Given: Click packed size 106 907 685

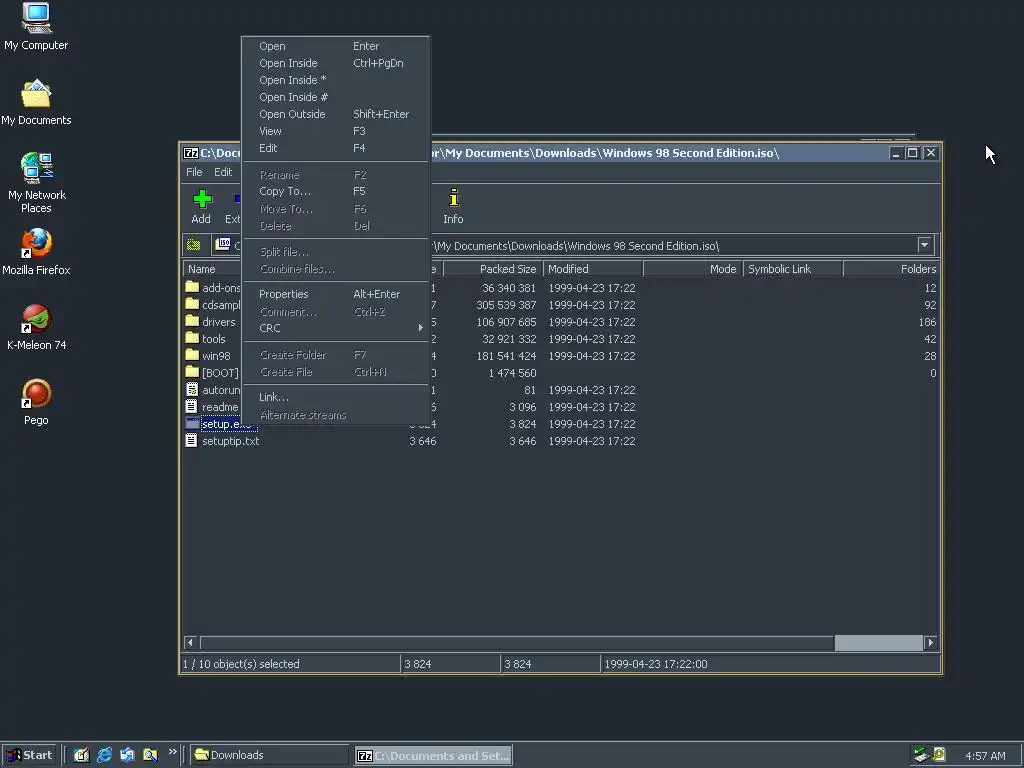Looking at the screenshot, I should (x=506, y=322).
